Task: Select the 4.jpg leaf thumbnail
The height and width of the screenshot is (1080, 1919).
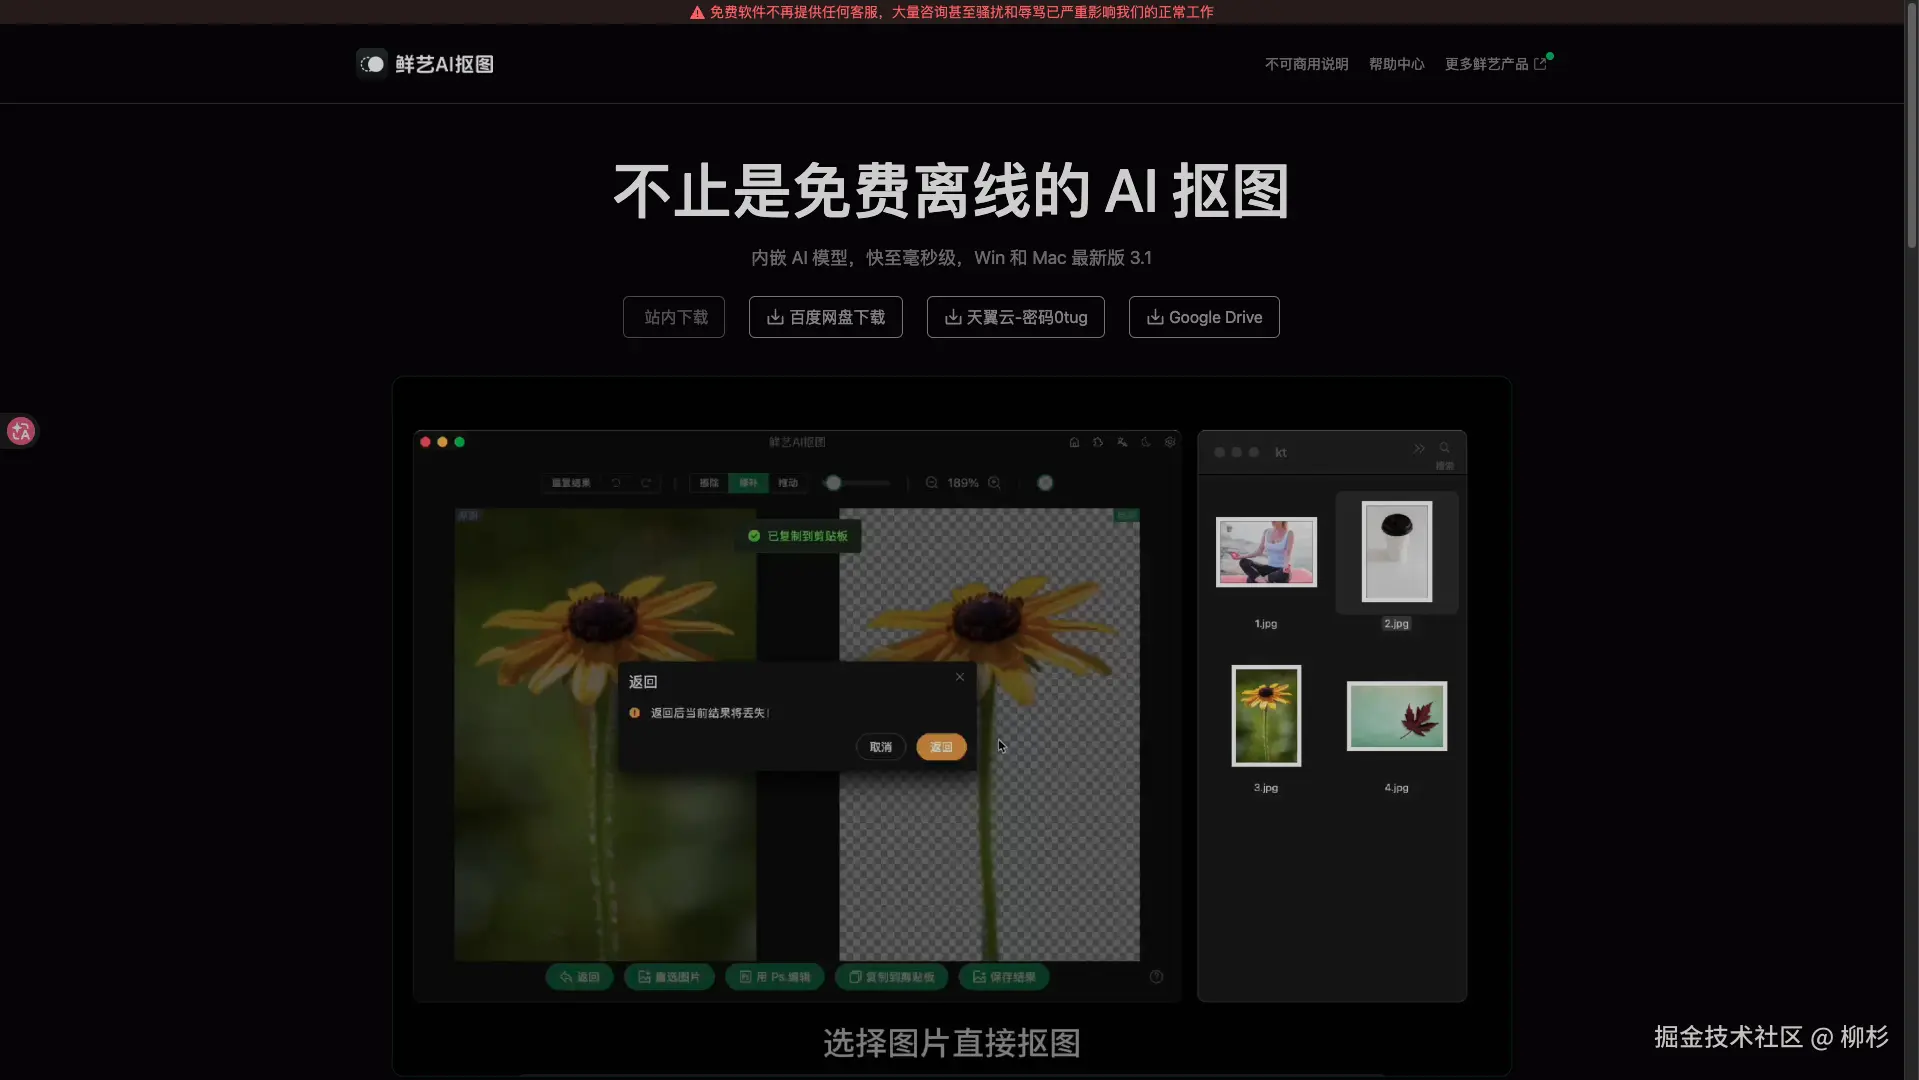Action: pyautogui.click(x=1397, y=716)
